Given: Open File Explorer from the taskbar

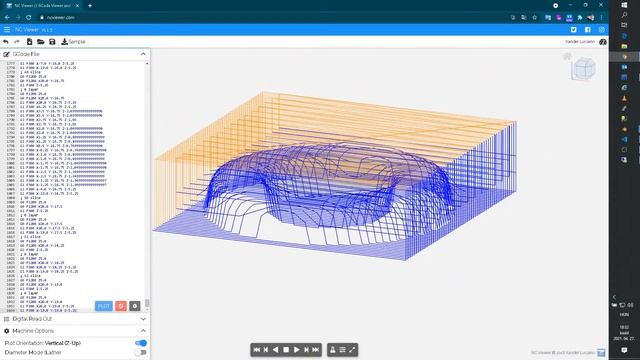Looking at the screenshot, I should (x=624, y=46).
